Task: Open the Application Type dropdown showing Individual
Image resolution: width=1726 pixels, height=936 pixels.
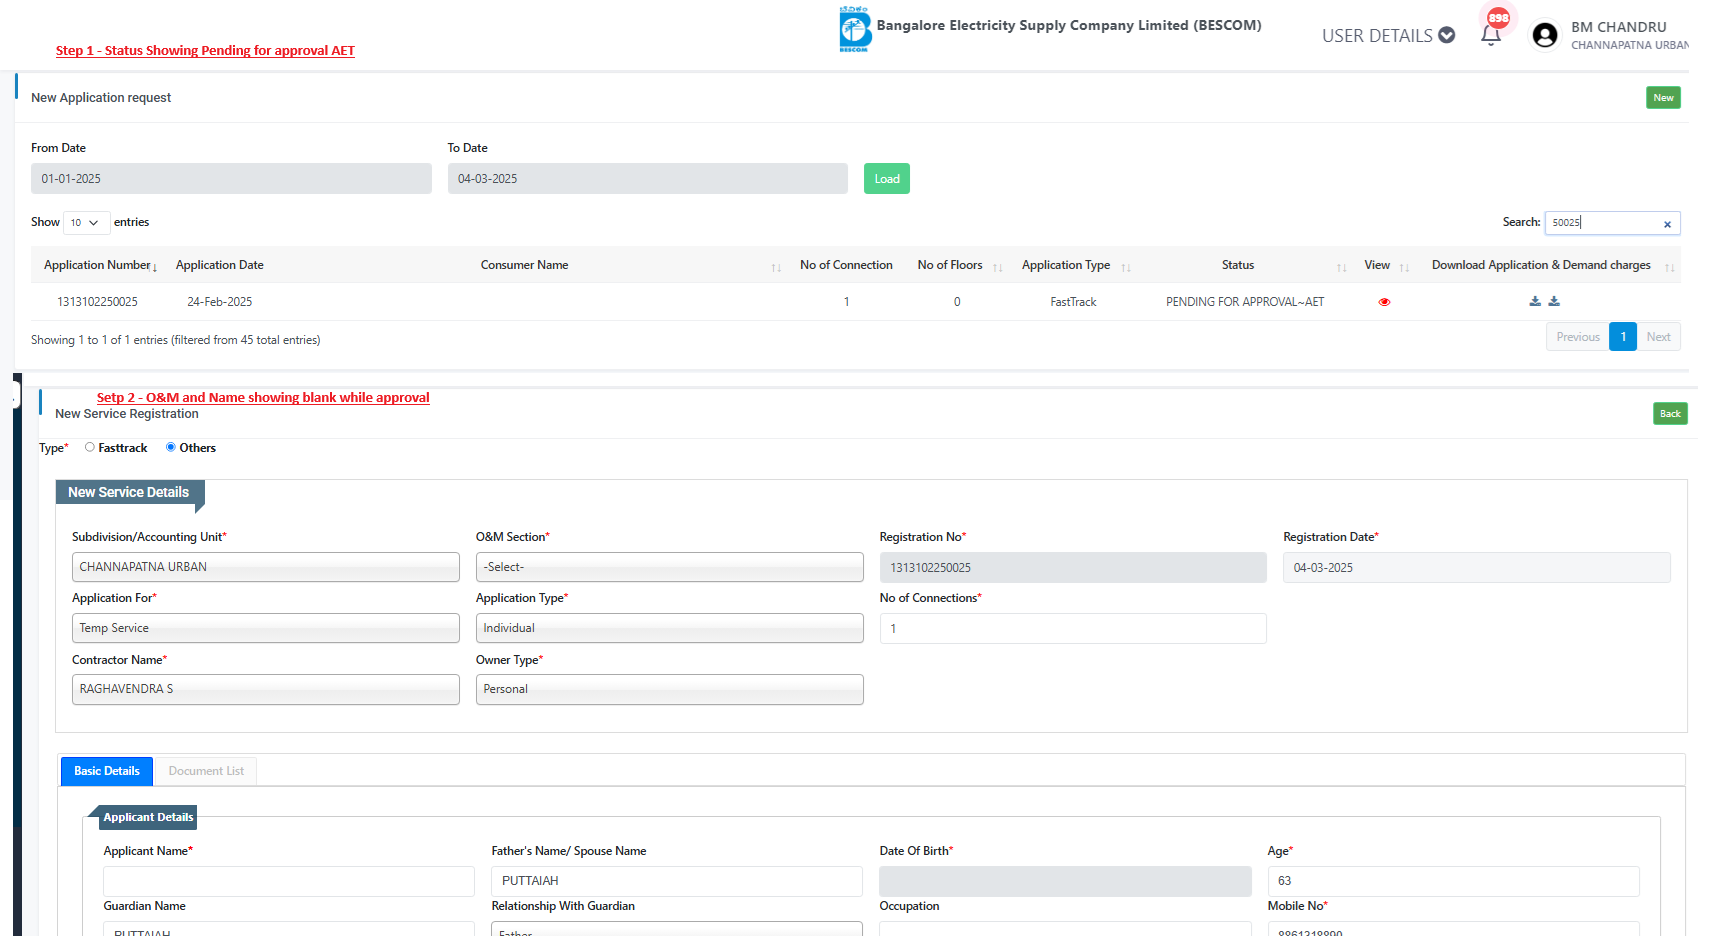Action: (669, 628)
